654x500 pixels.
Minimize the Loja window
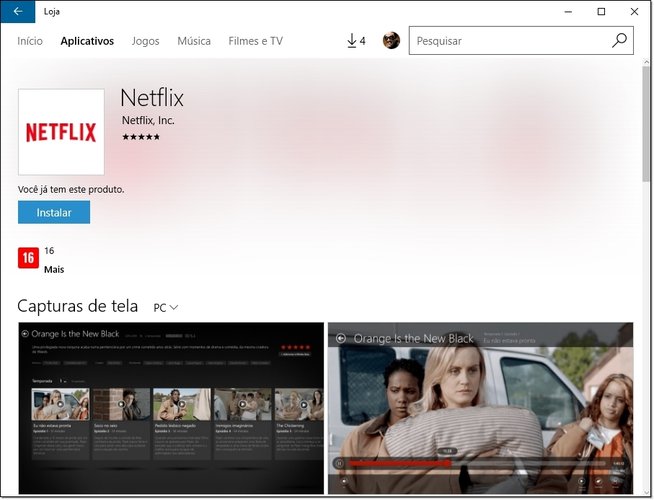pos(568,12)
